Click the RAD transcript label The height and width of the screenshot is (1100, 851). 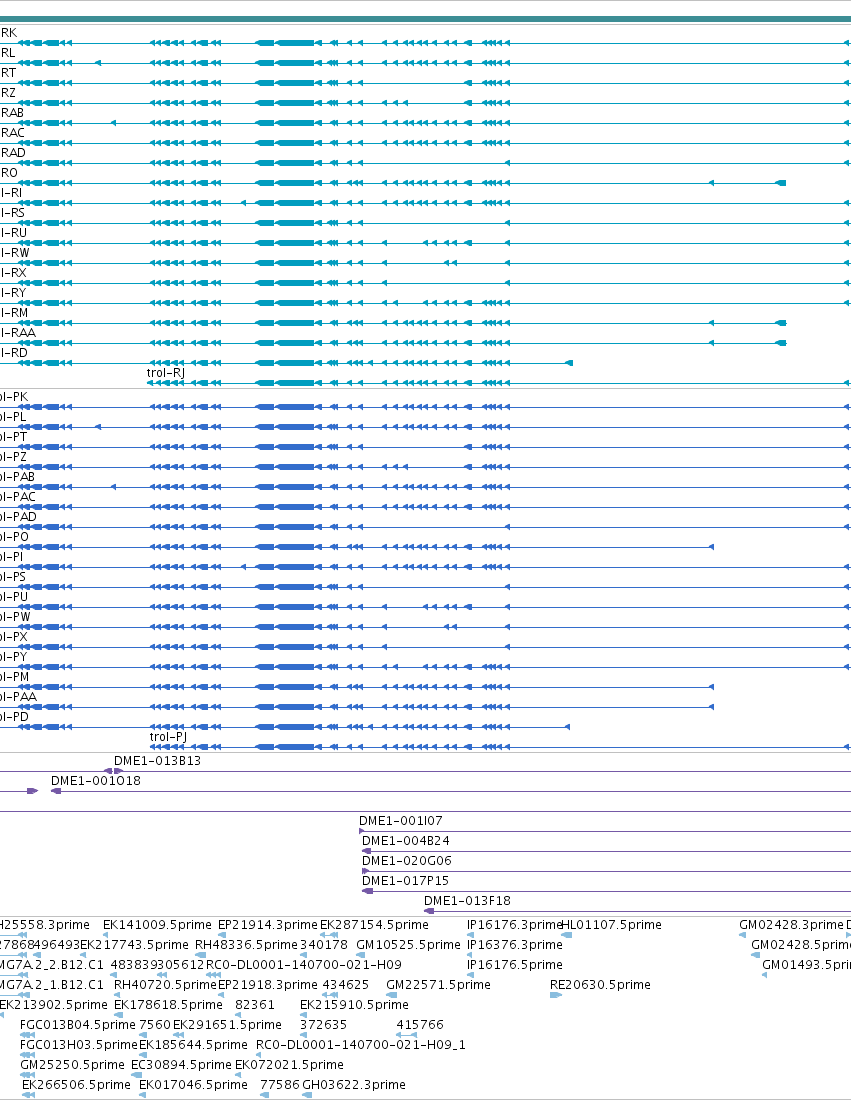tap(13, 153)
